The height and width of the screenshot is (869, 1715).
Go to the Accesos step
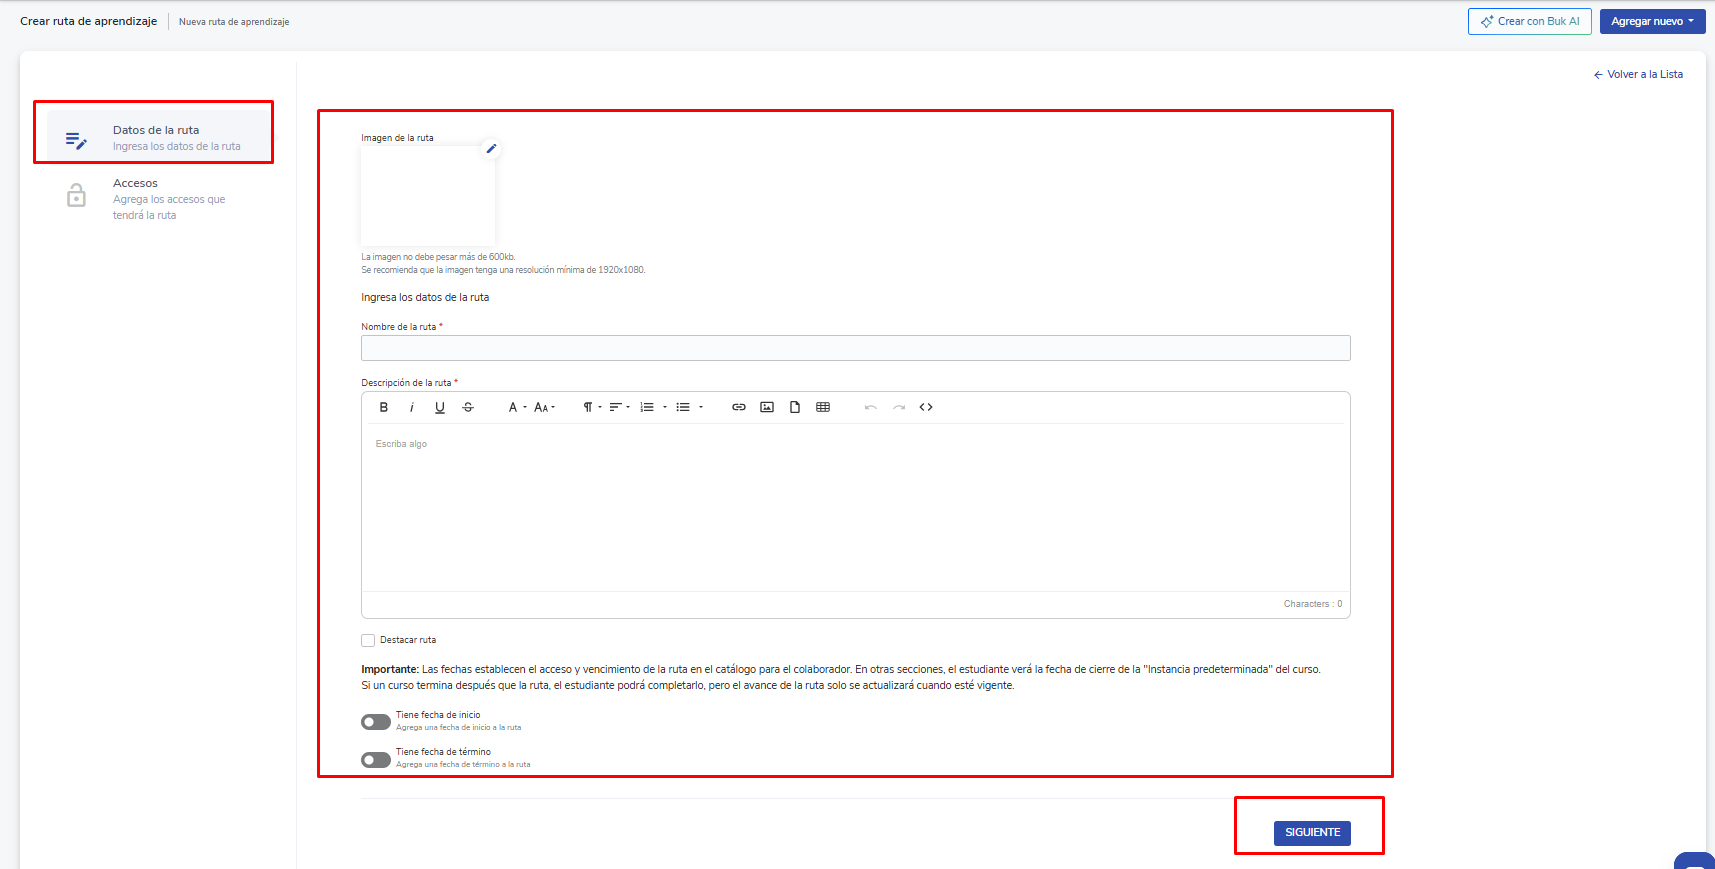click(136, 184)
